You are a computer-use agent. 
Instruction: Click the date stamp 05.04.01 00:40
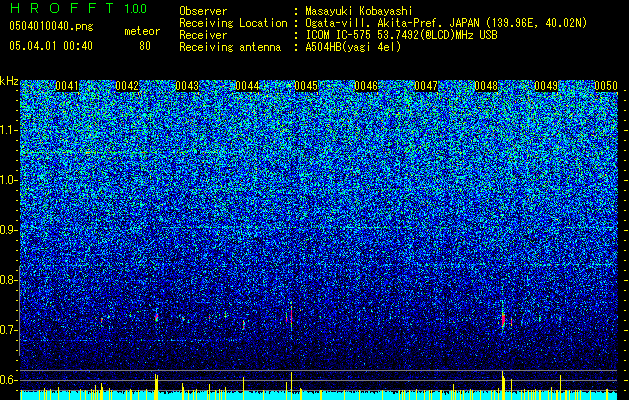point(51,46)
